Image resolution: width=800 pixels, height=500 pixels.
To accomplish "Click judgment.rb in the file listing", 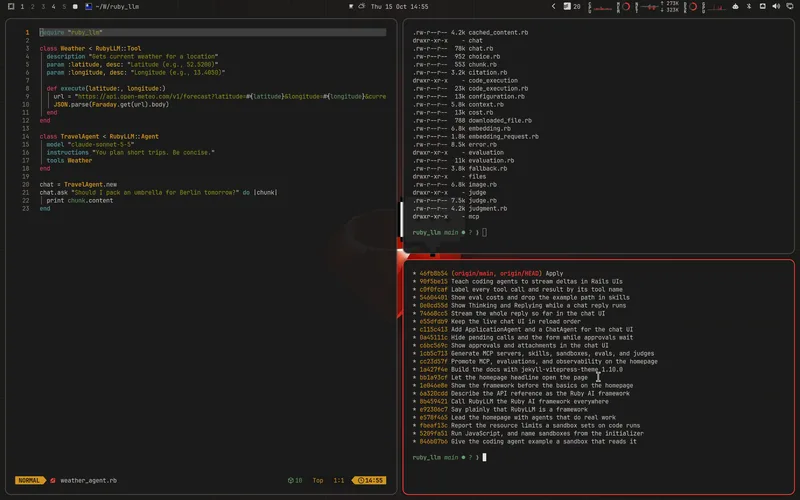I will point(488,209).
